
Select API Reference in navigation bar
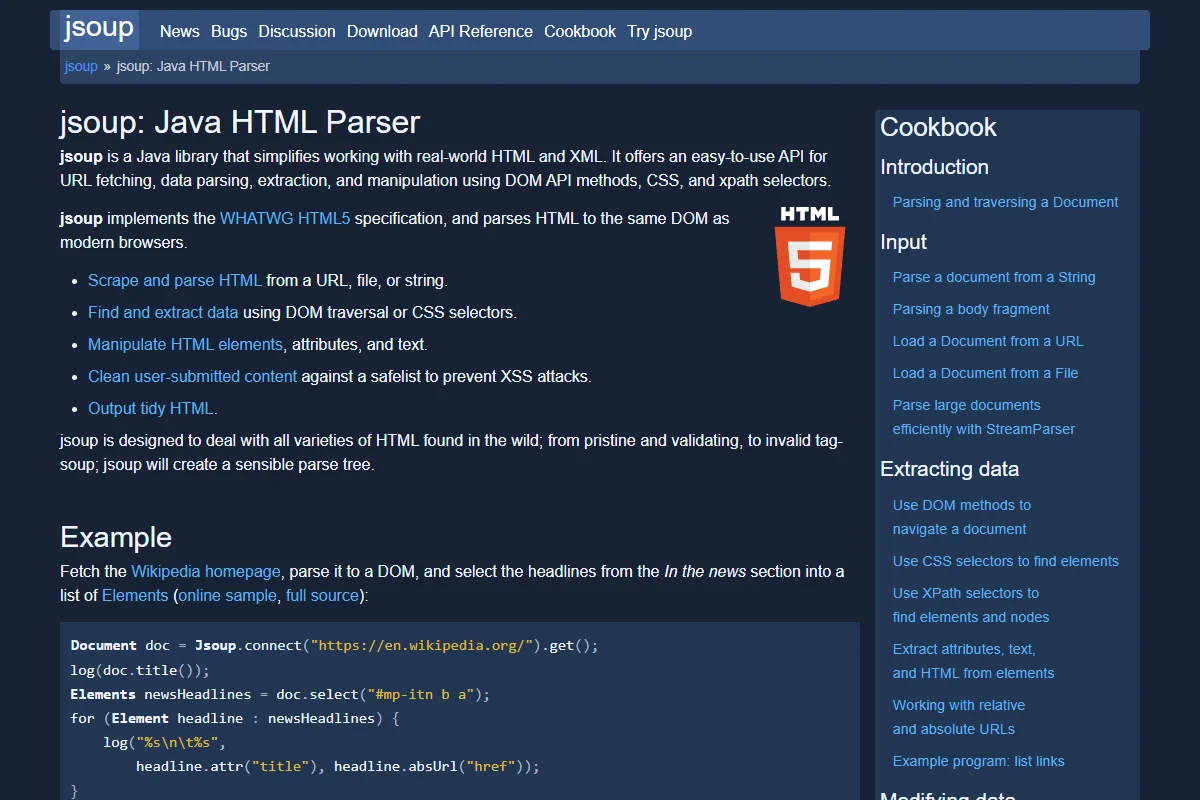point(481,31)
